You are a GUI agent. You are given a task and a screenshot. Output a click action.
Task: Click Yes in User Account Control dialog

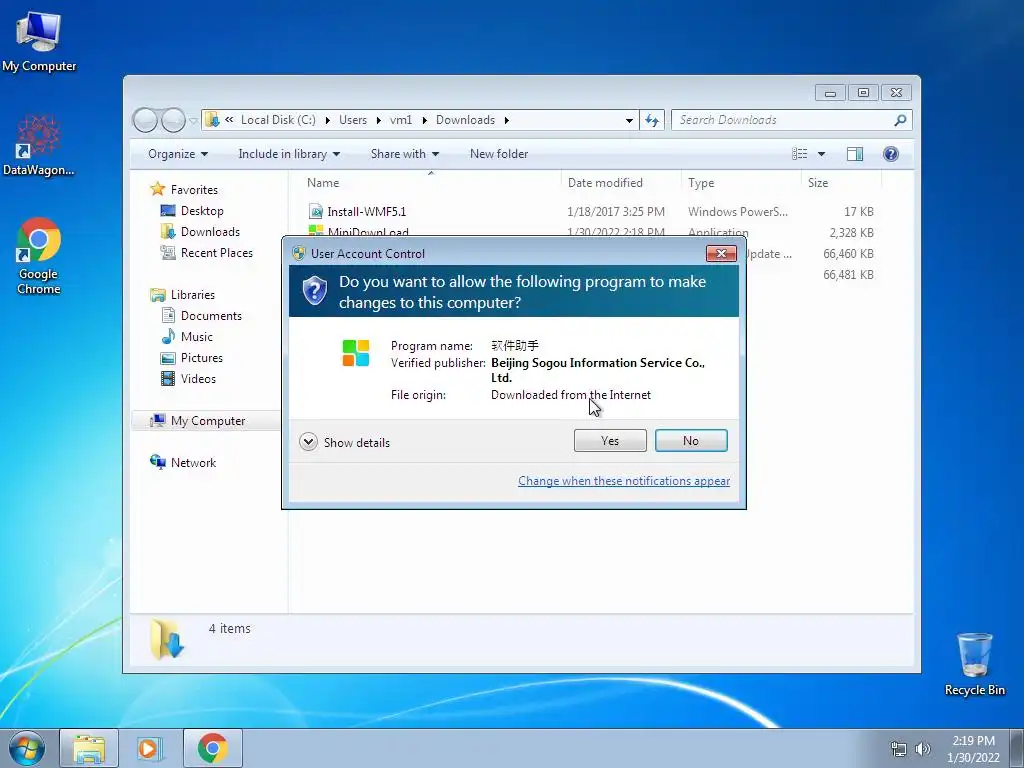tap(610, 441)
